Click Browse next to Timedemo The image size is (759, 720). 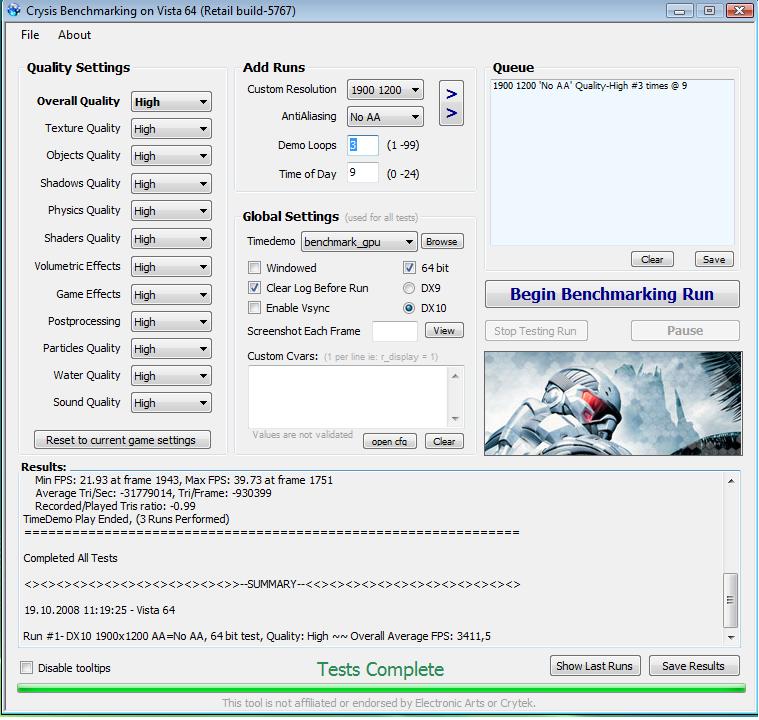pyautogui.click(x=442, y=241)
